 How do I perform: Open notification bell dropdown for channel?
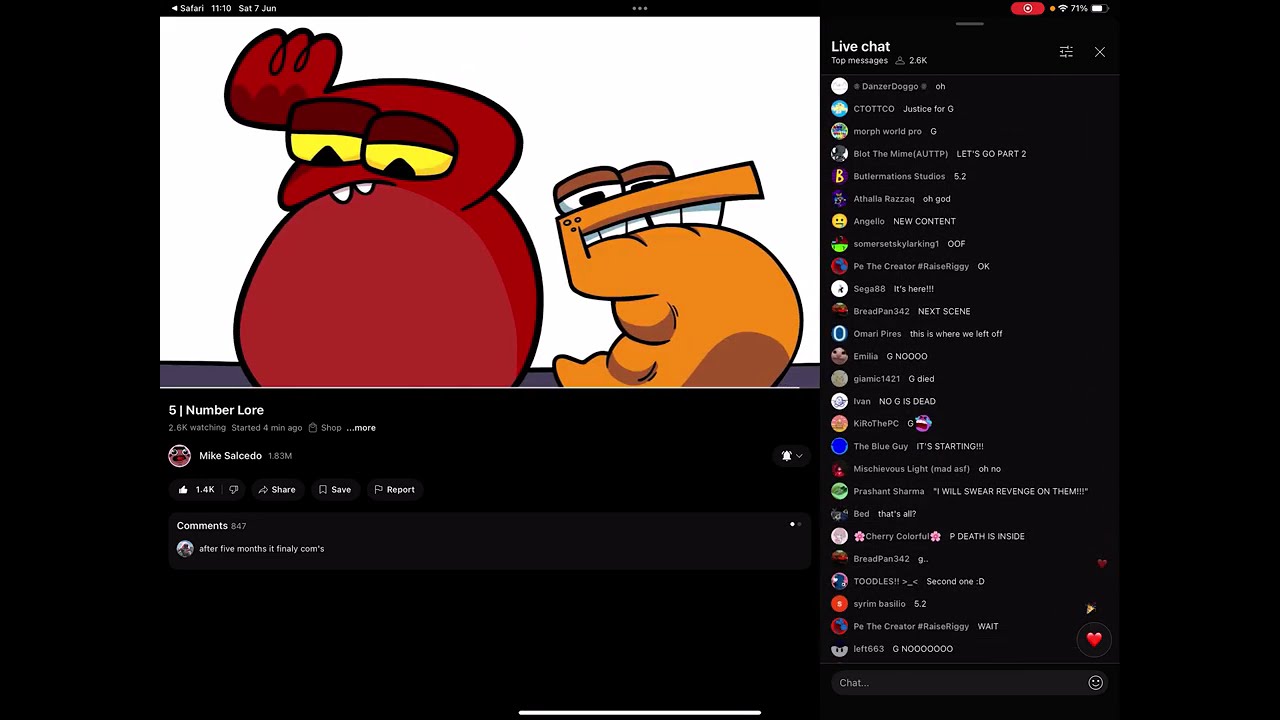pyautogui.click(x=792, y=456)
